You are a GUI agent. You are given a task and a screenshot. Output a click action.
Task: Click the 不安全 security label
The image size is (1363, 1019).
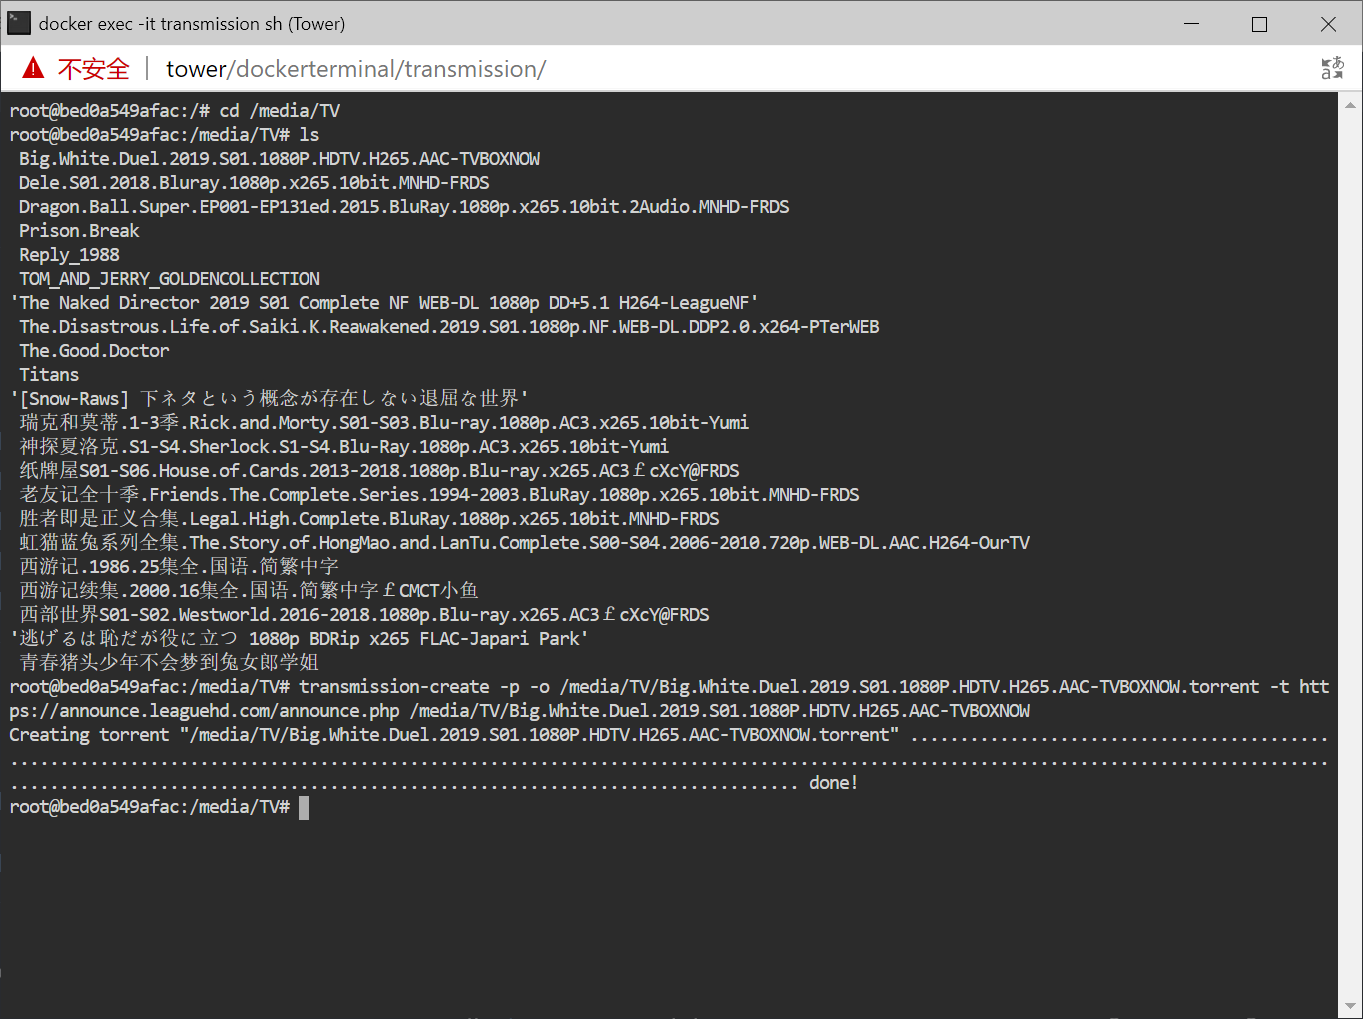[x=94, y=69]
